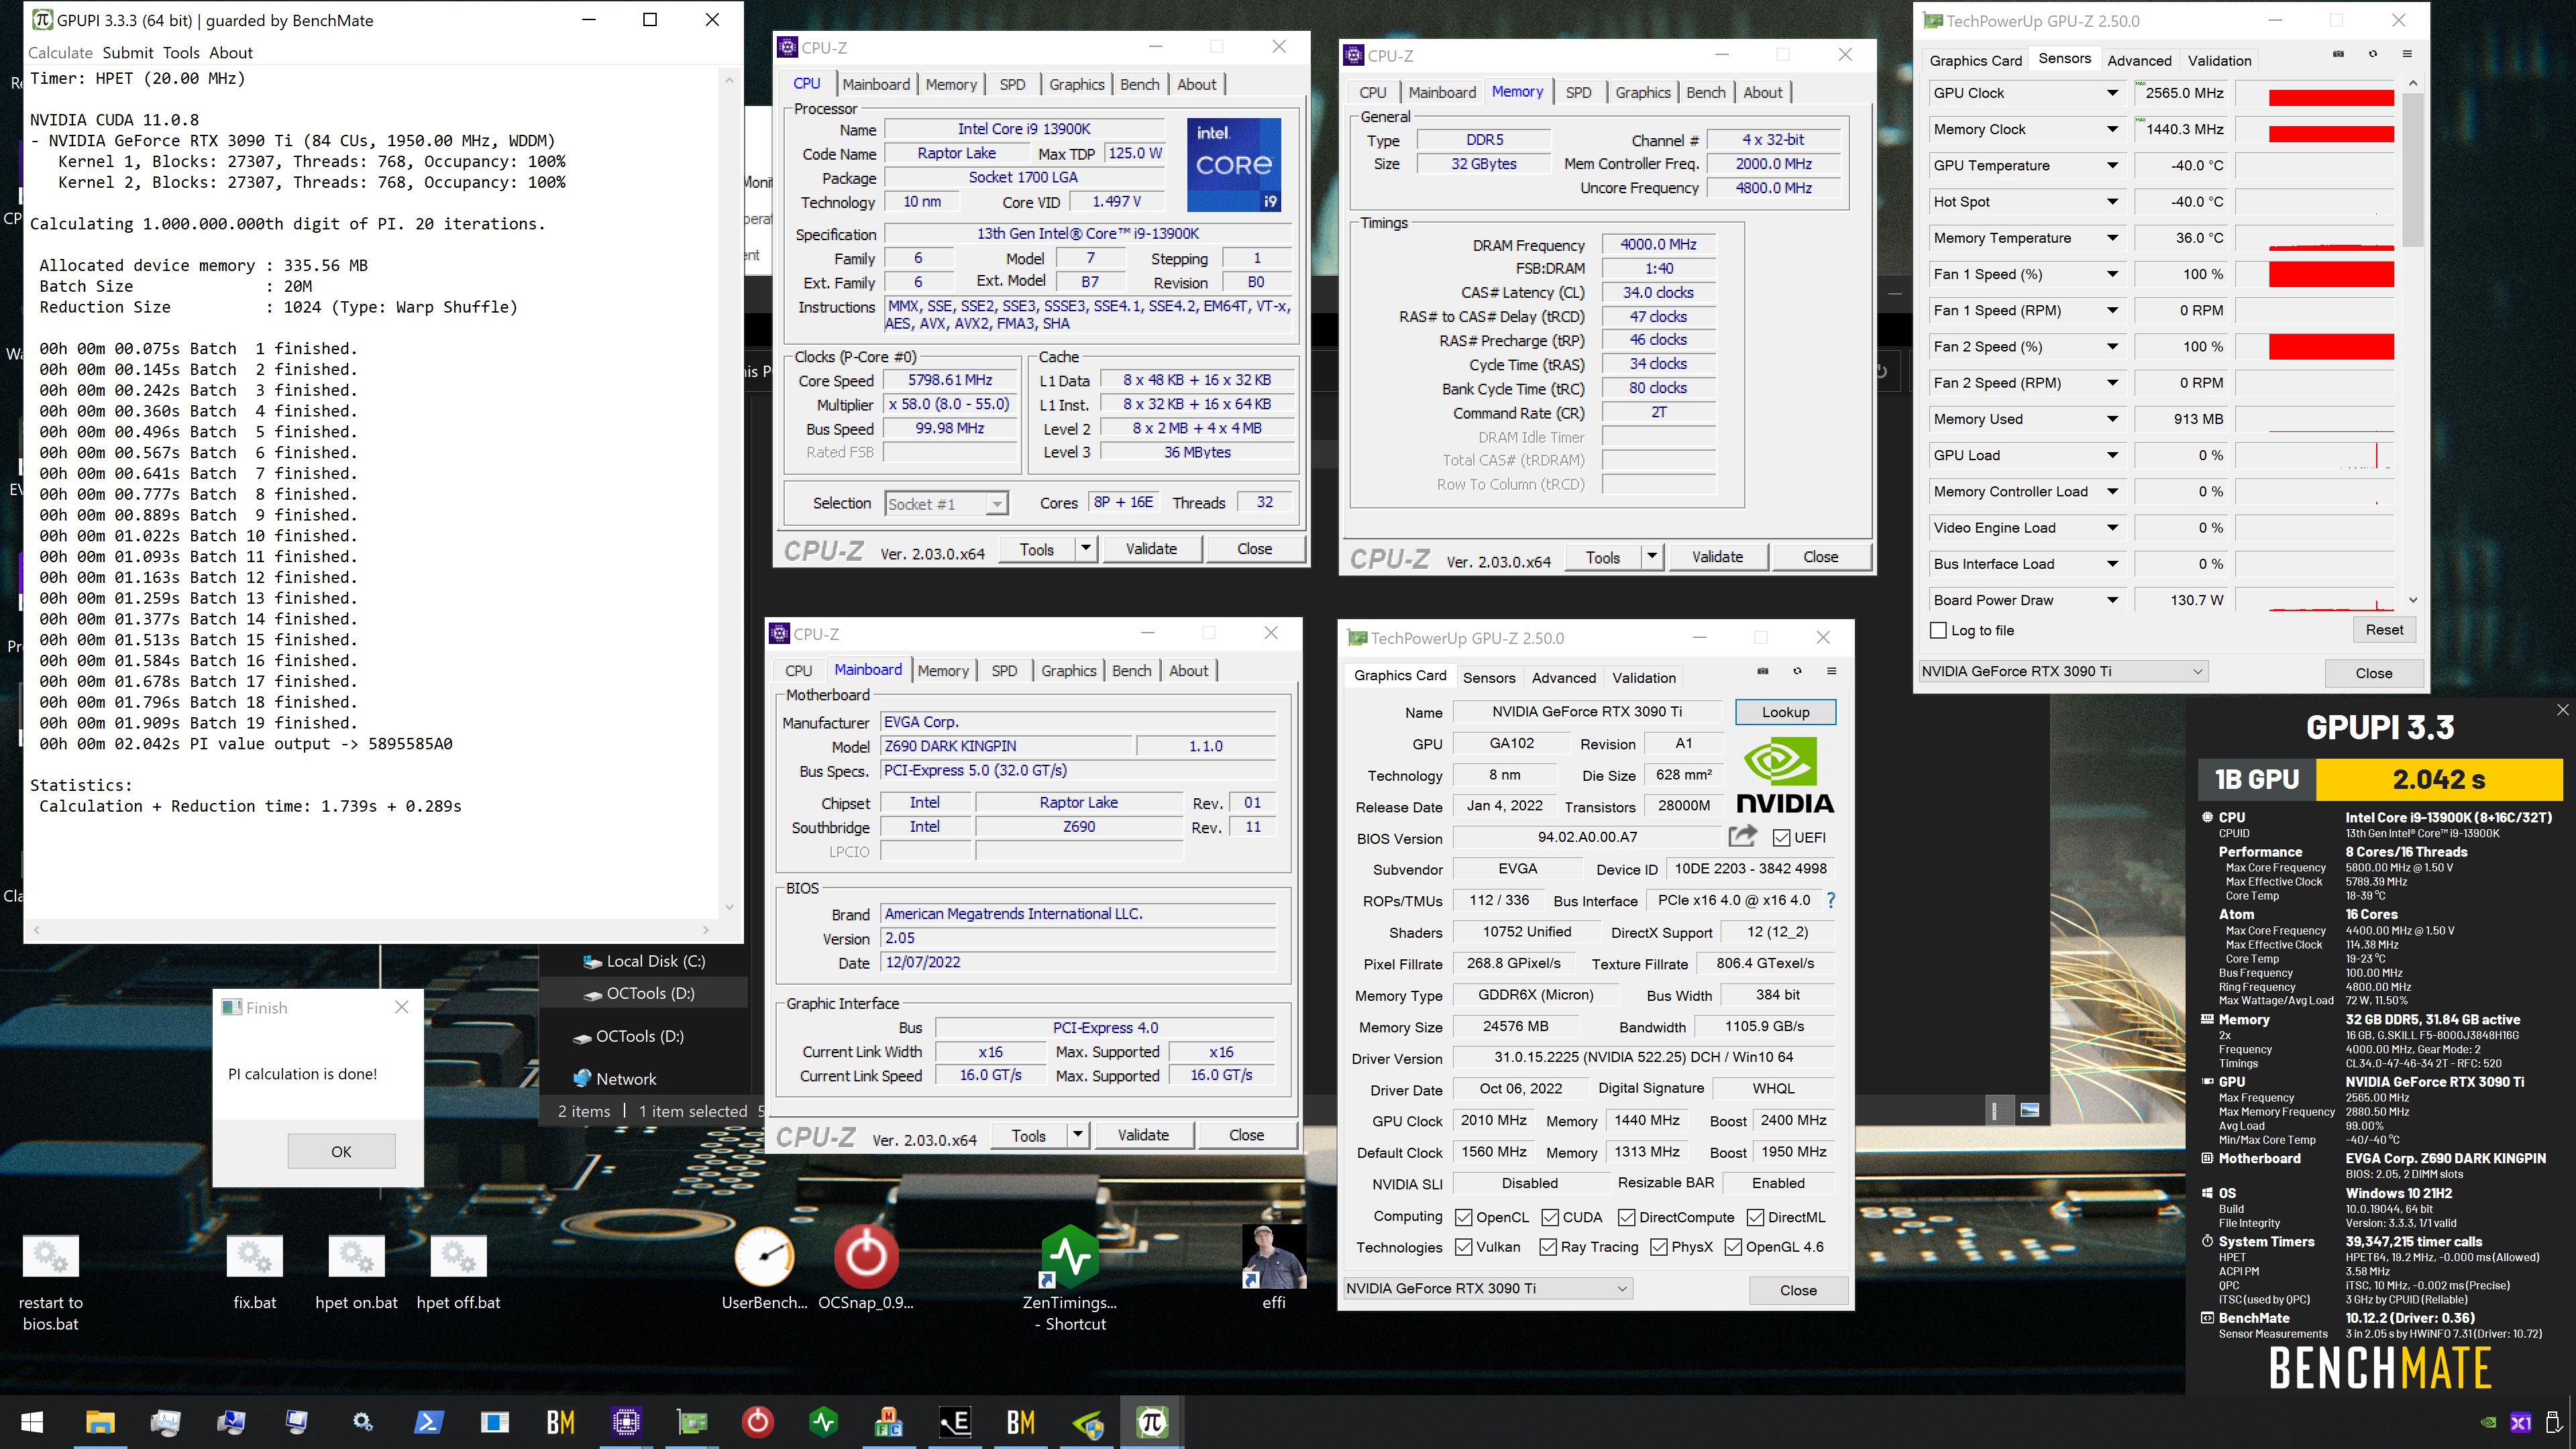The height and width of the screenshot is (1449, 2576).
Task: Open the UserBench desktop shortcut
Action: 765,1267
